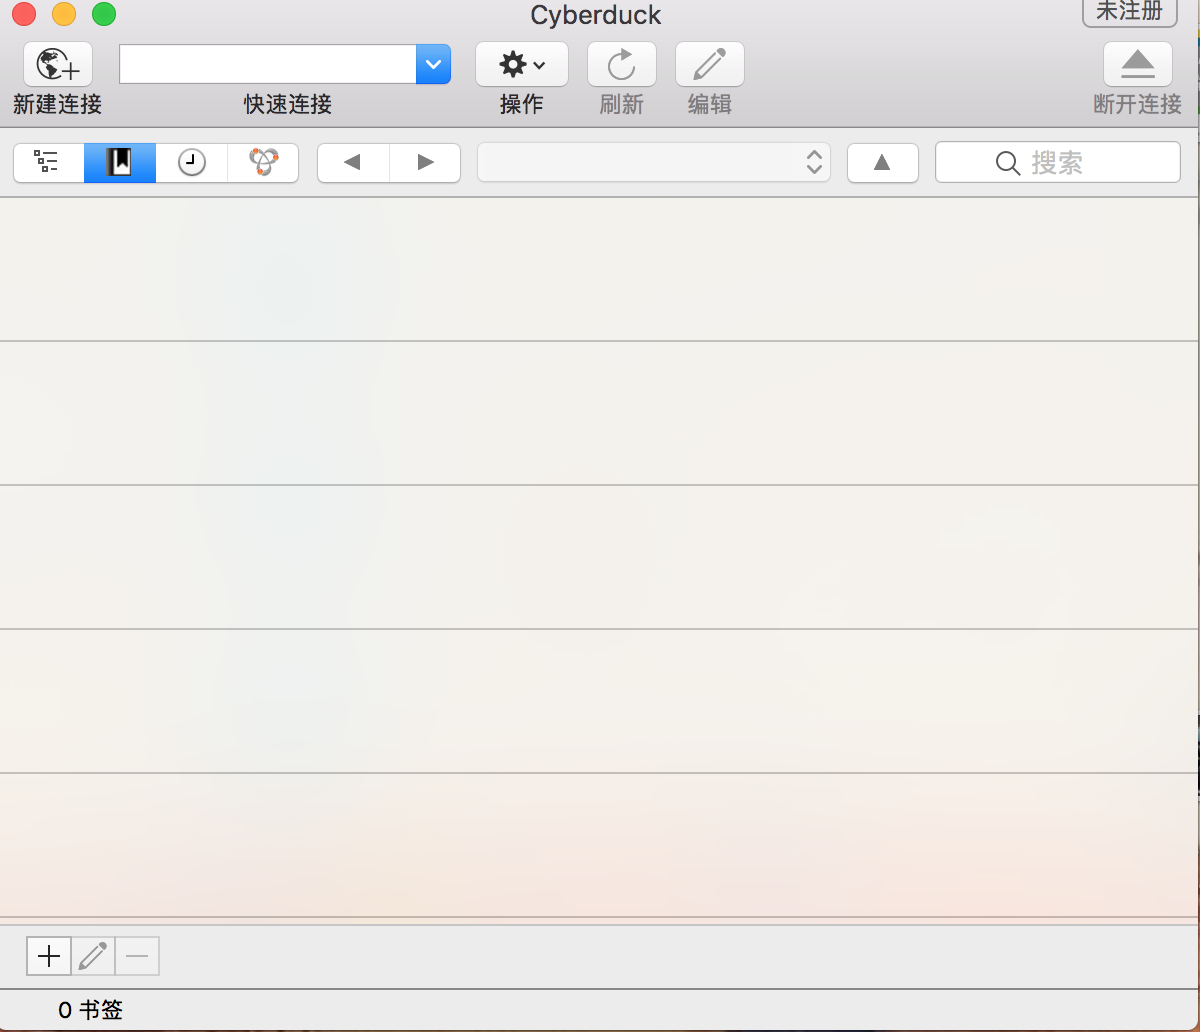
Task: Show the History view clock icon
Action: coord(192,163)
